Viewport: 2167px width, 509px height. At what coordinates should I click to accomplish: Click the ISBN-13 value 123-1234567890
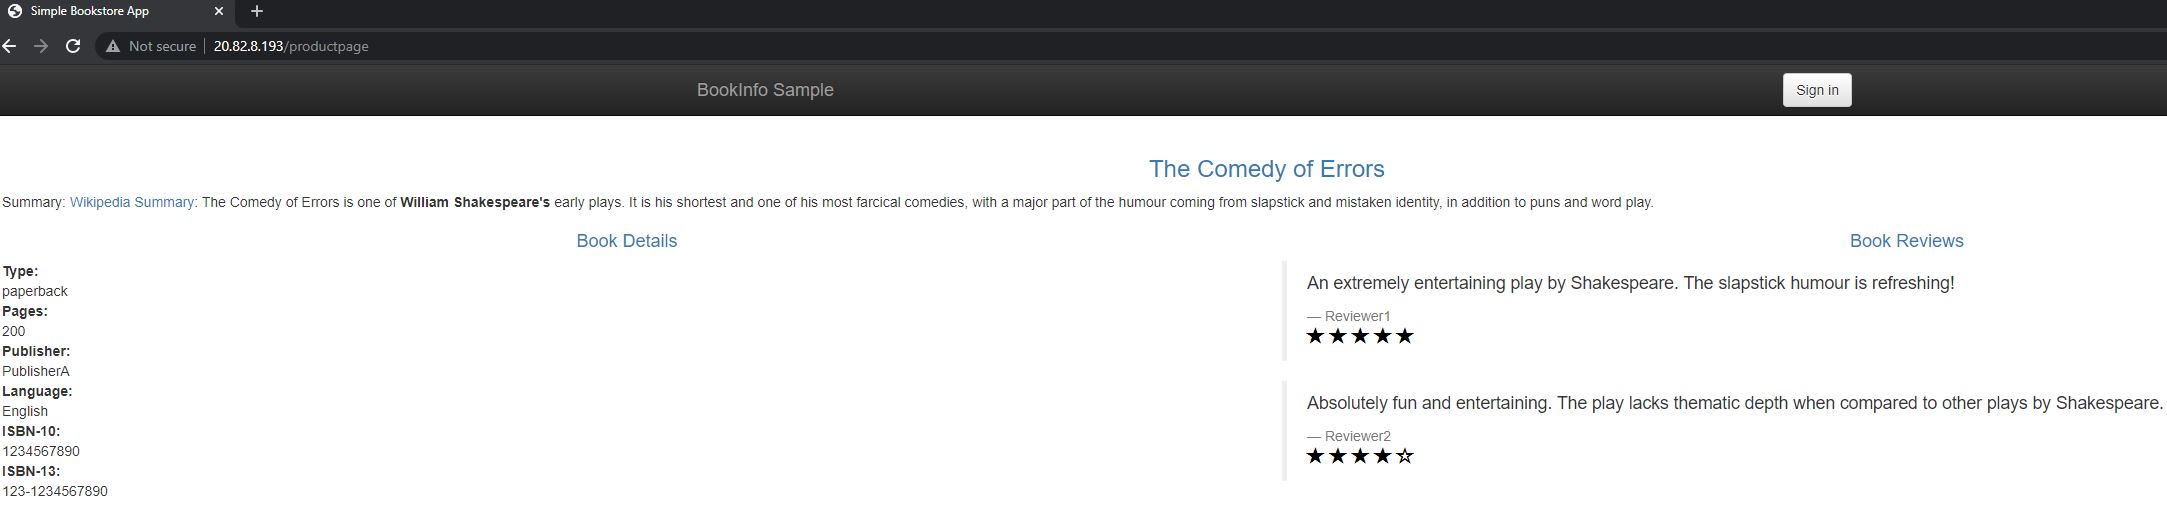55,491
